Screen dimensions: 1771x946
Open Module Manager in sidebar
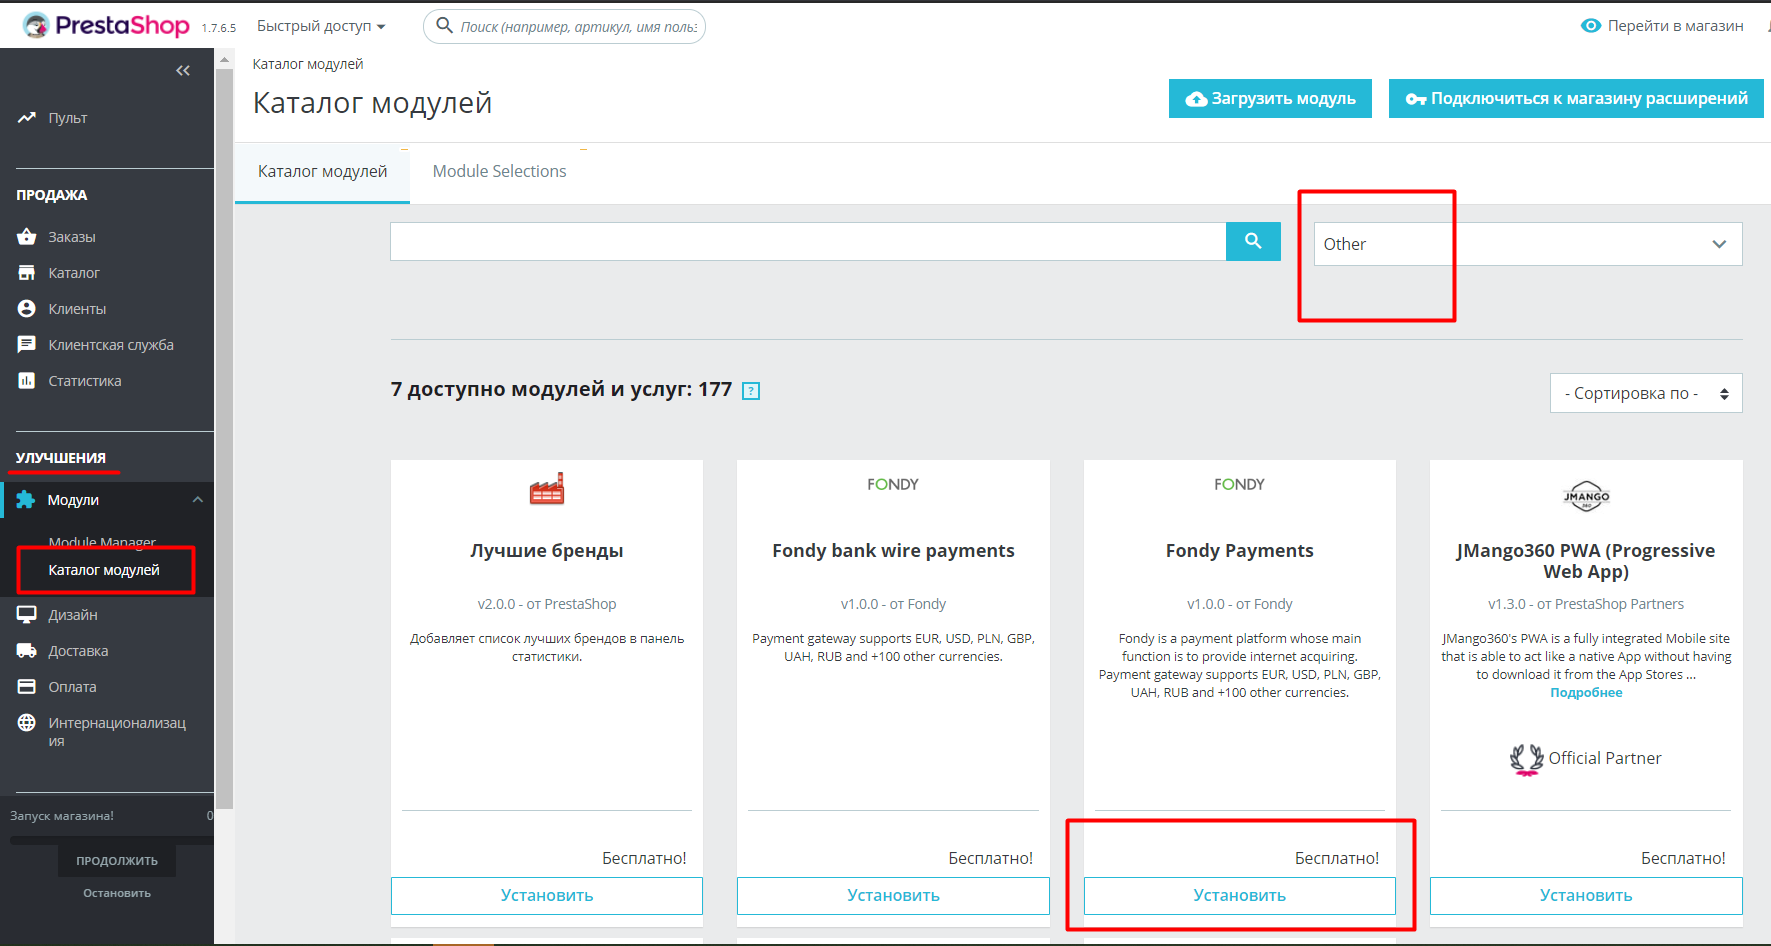pos(102,542)
